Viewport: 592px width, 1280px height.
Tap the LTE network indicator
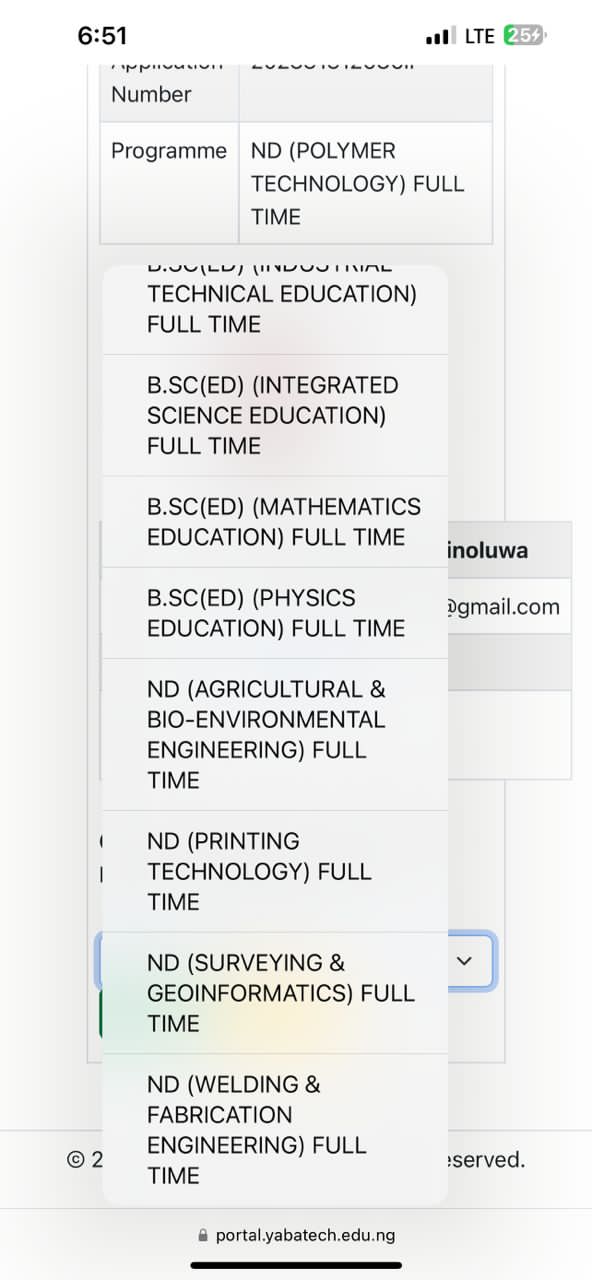click(480, 36)
